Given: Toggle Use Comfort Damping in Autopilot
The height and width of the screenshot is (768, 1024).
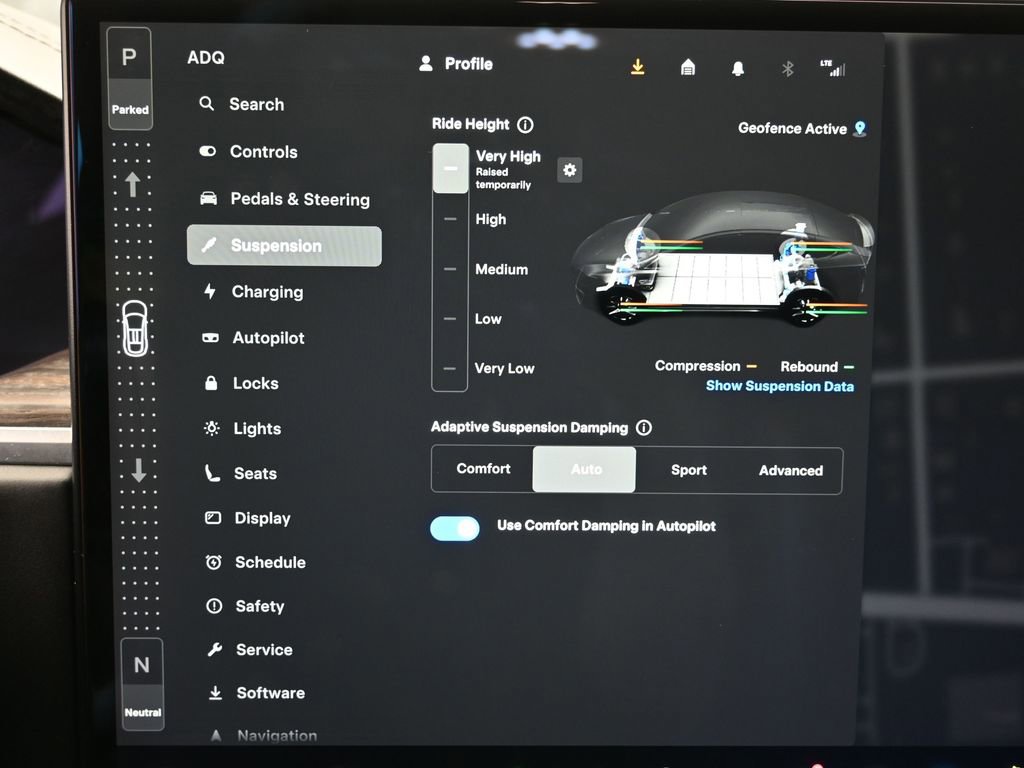Looking at the screenshot, I should click(x=455, y=527).
